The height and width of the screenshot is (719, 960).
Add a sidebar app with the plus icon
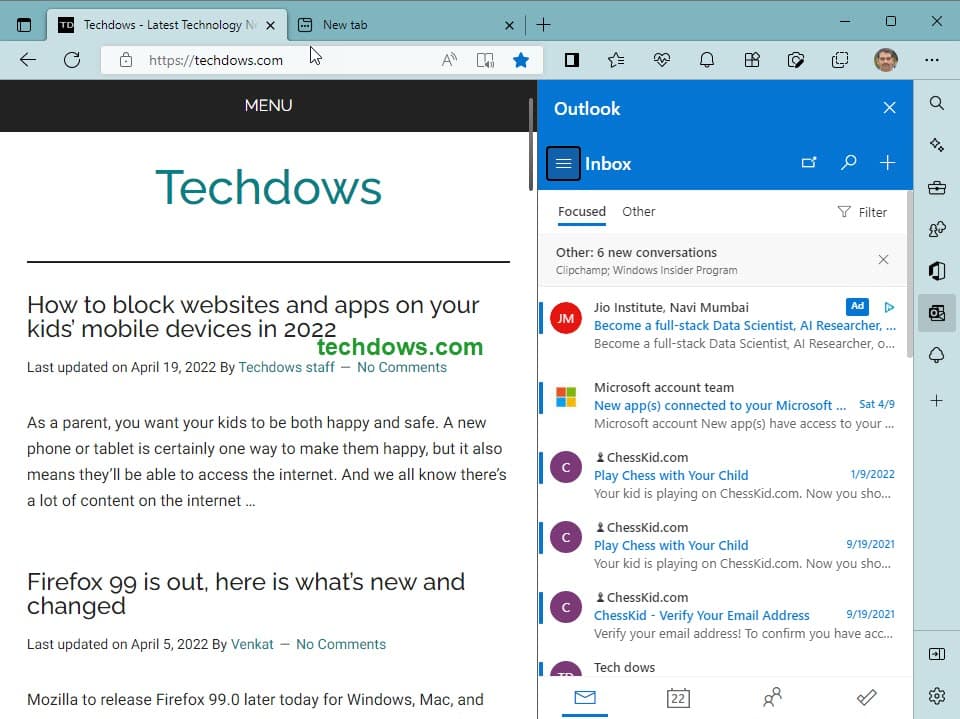936,401
